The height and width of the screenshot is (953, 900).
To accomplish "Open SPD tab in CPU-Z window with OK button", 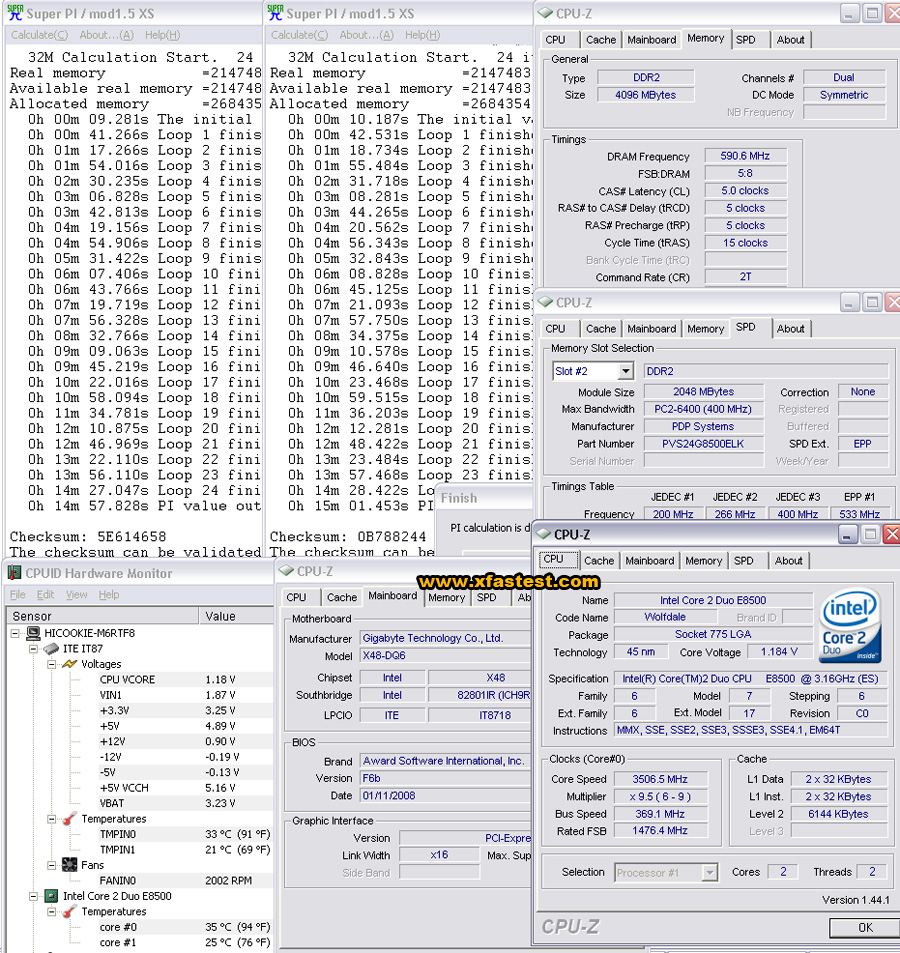I will pos(743,561).
